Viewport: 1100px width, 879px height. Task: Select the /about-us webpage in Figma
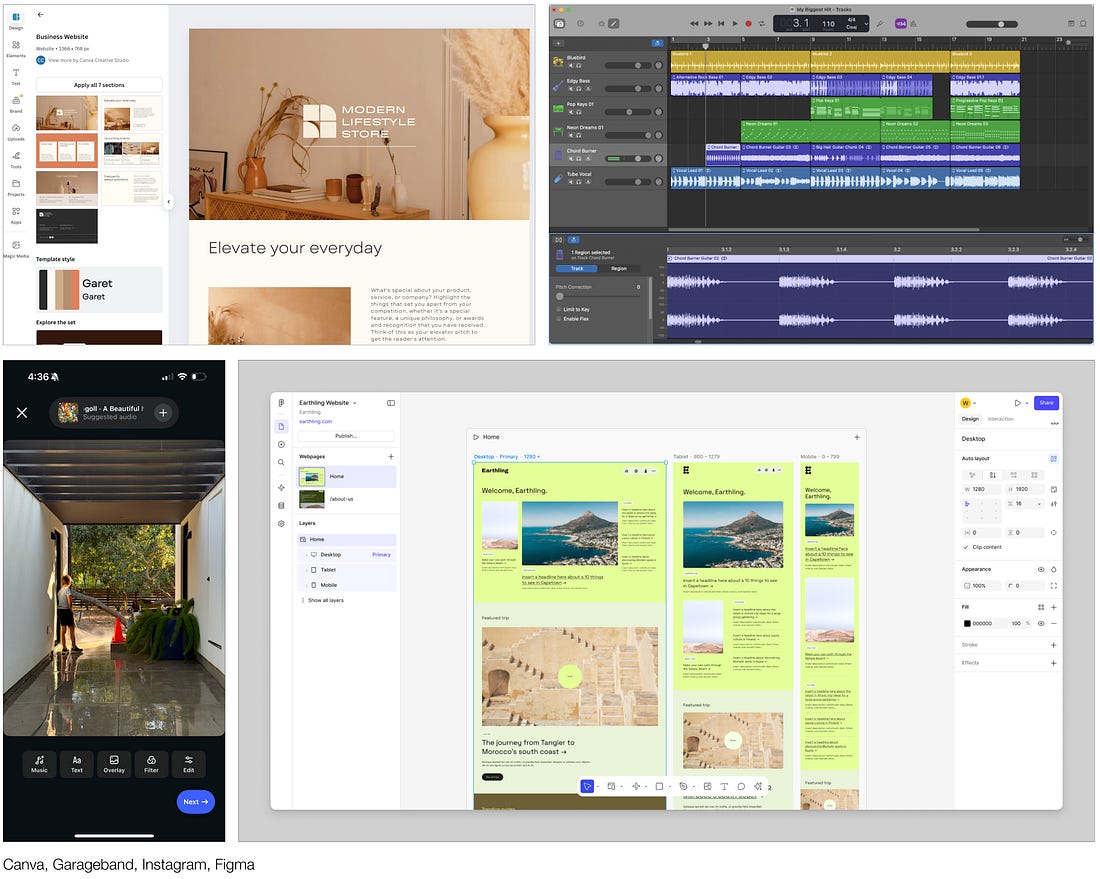(x=347, y=499)
